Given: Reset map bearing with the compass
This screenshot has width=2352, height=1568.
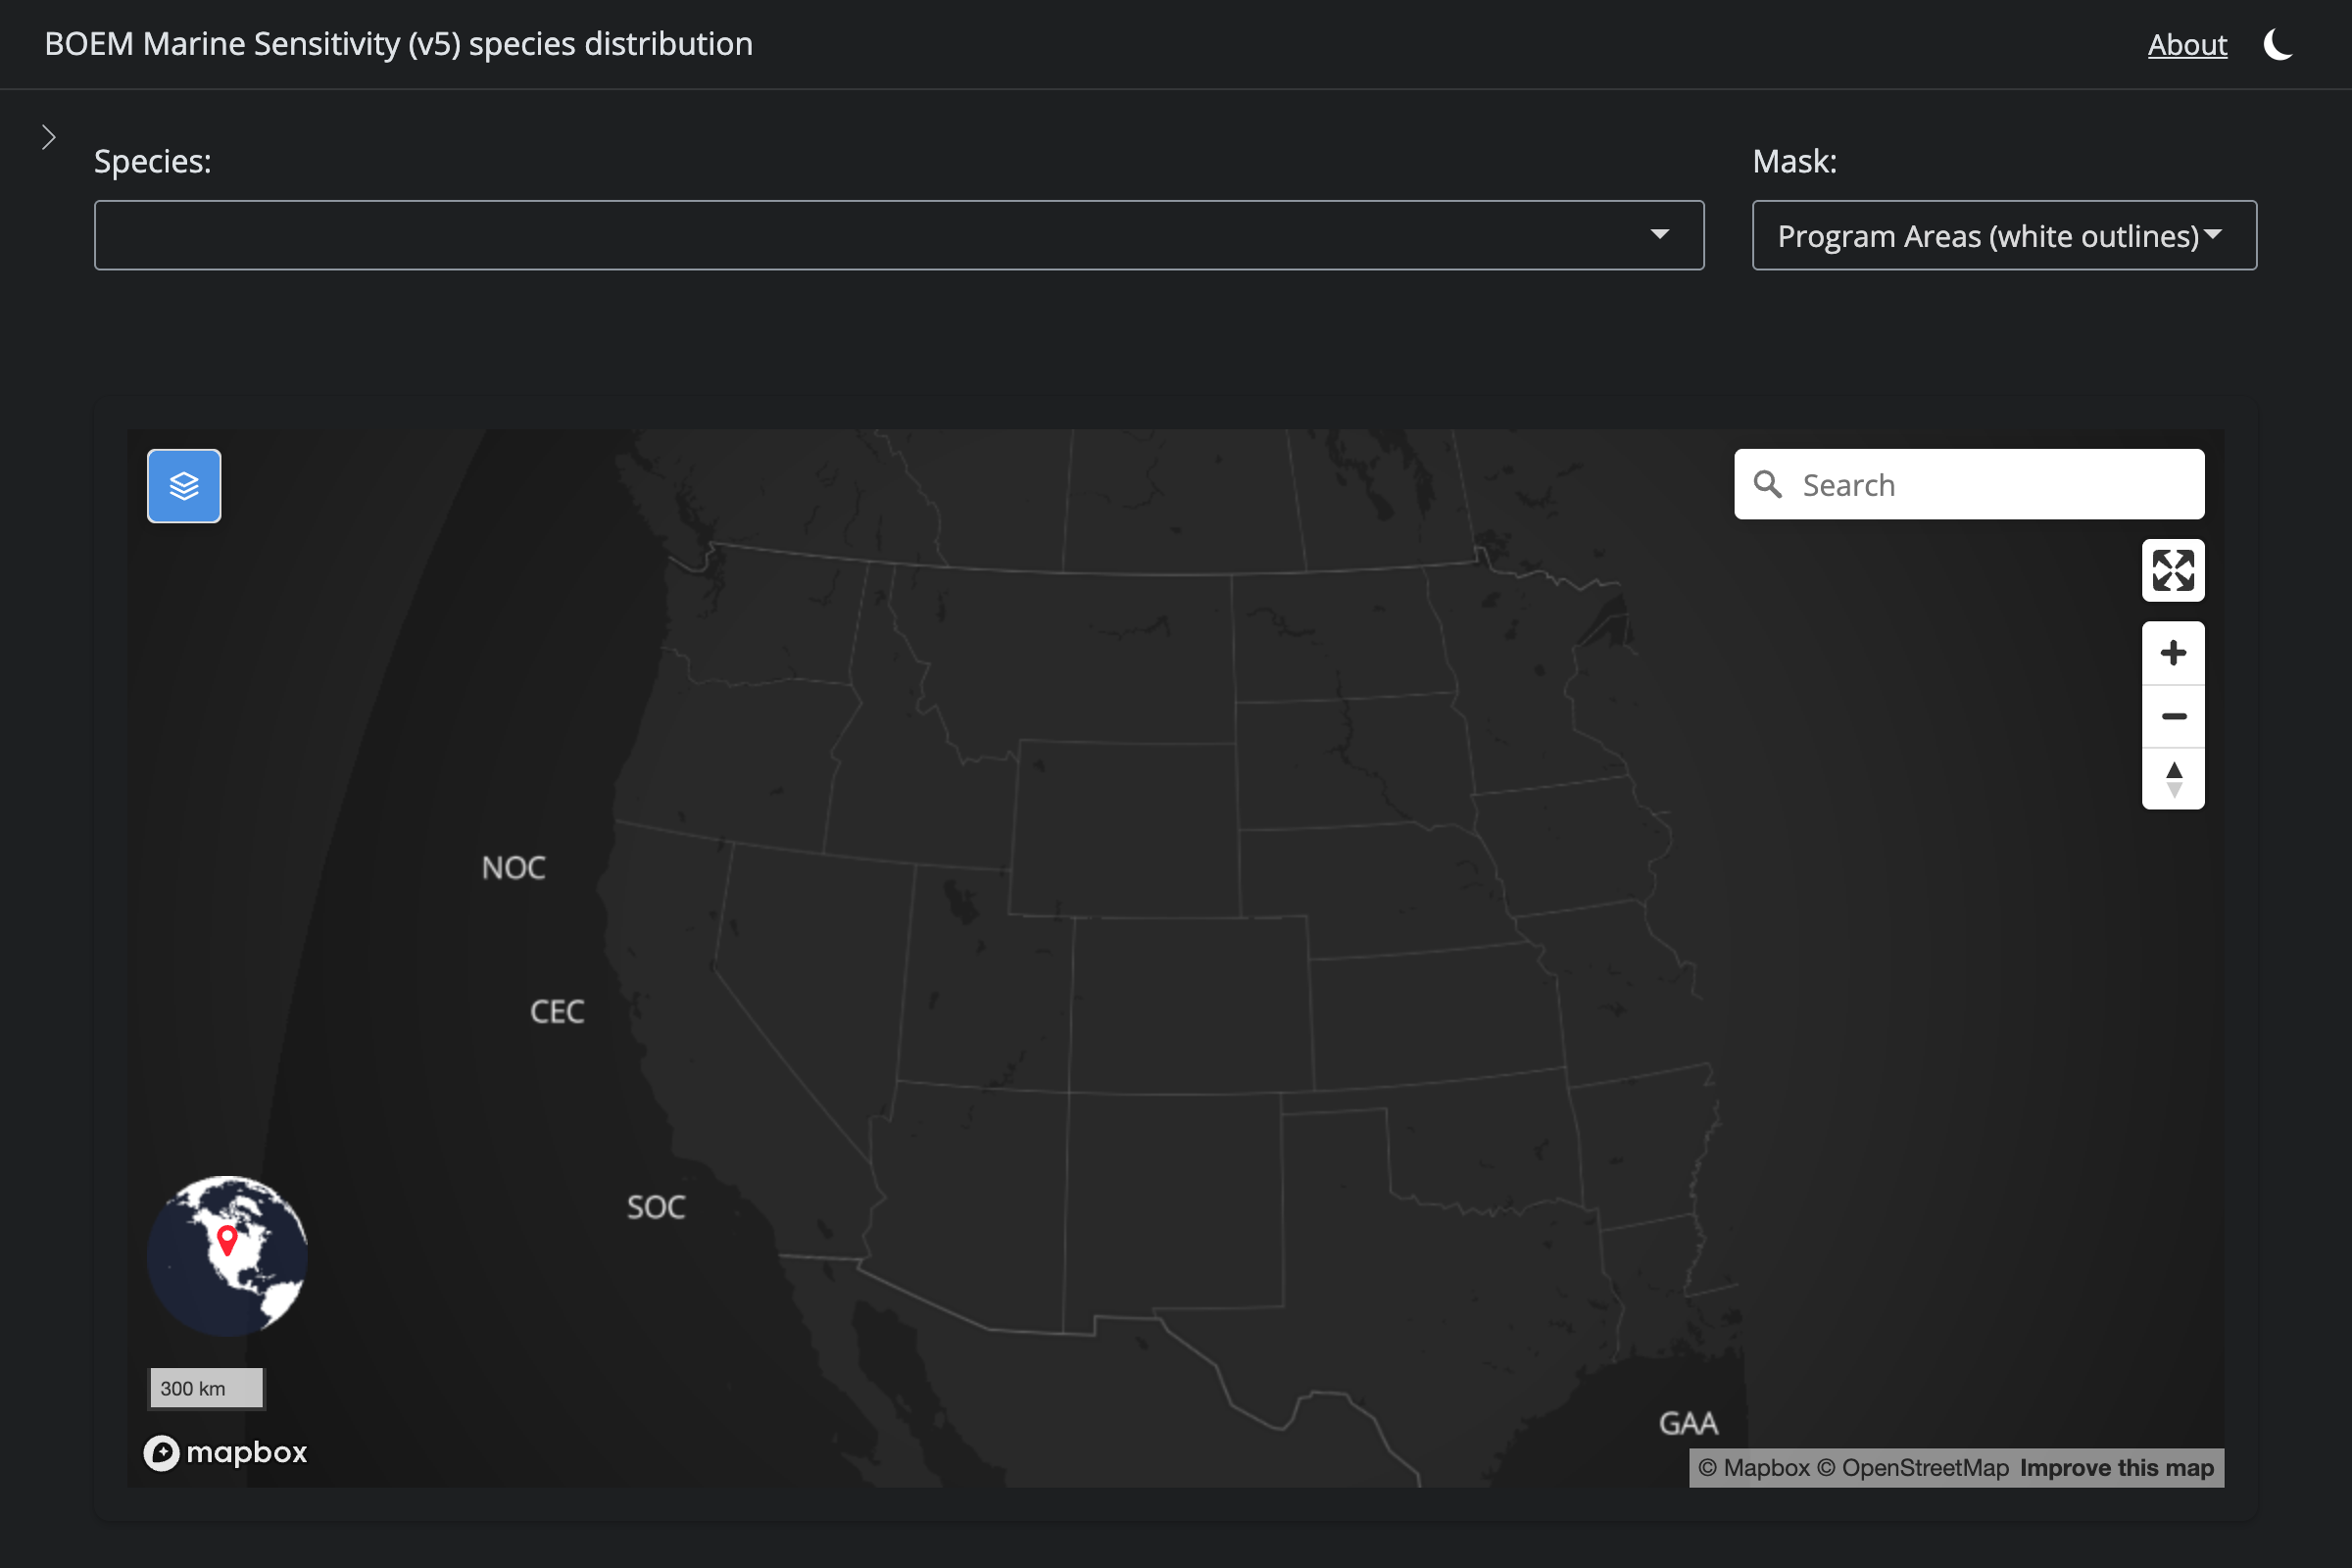Looking at the screenshot, I should 2172,779.
